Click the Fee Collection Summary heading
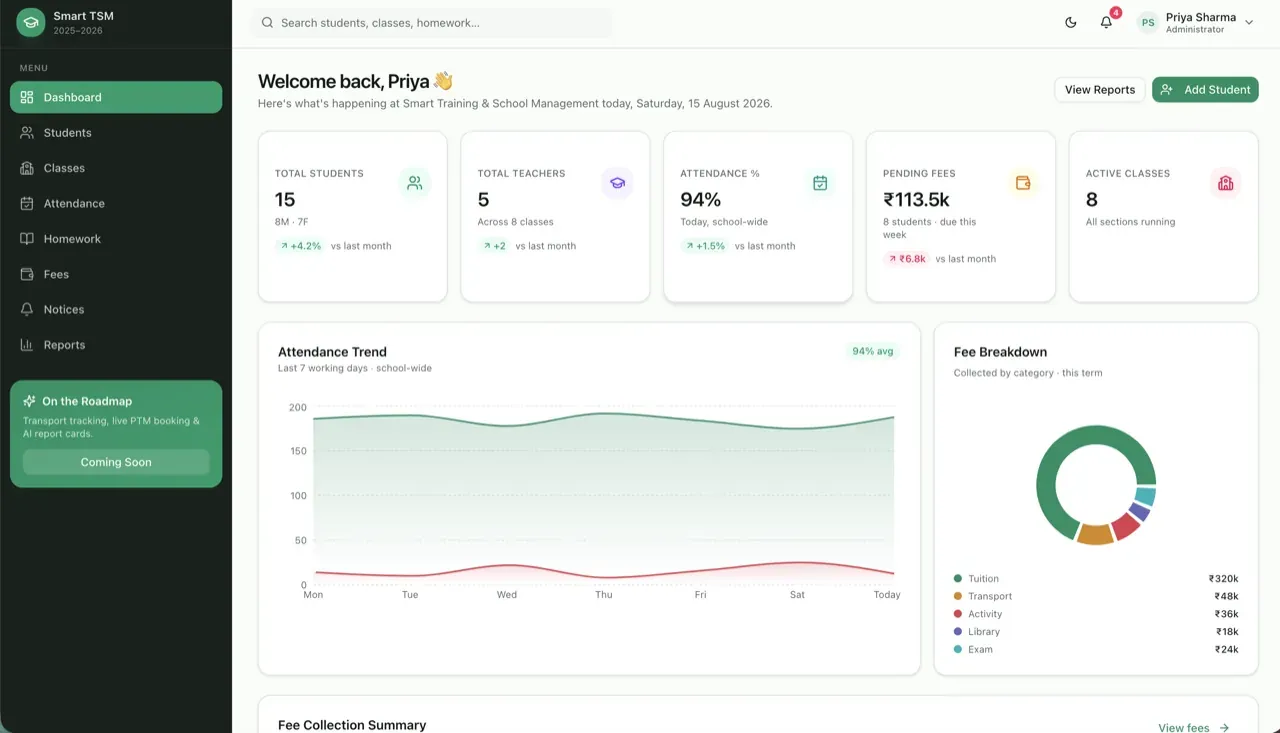The image size is (1280, 733). 352,725
